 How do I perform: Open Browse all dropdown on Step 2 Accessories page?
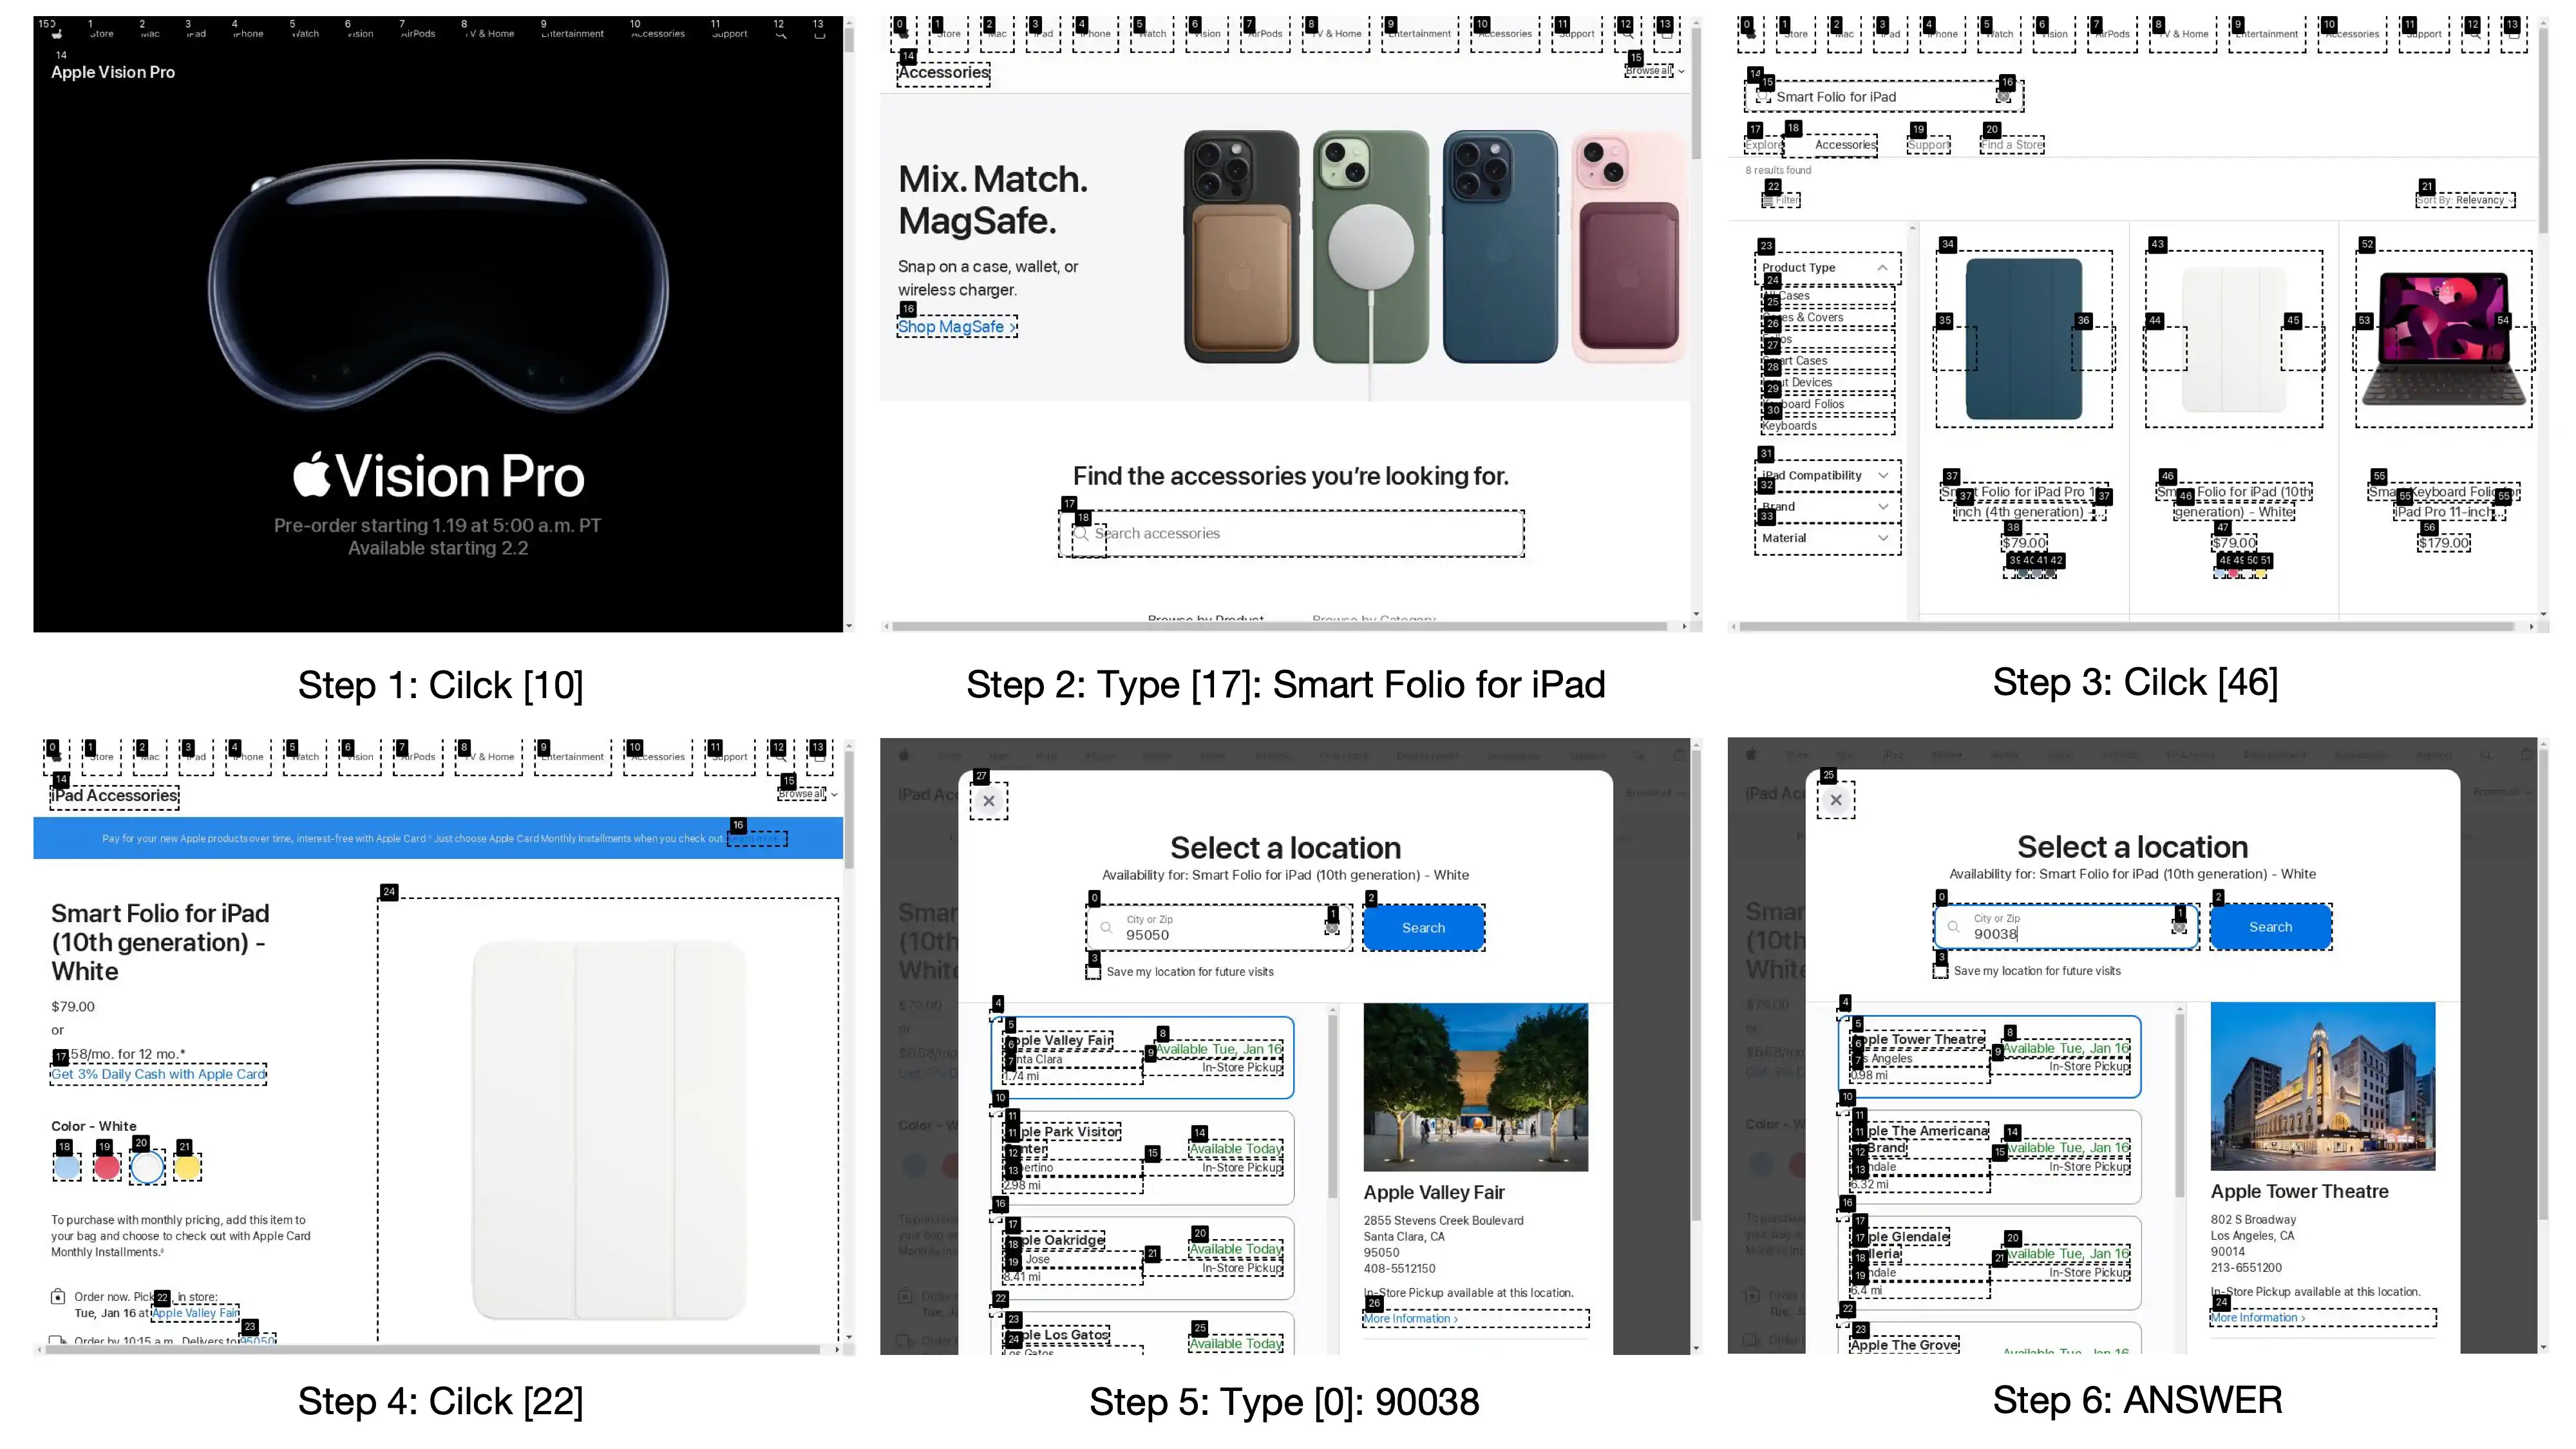(x=1654, y=71)
